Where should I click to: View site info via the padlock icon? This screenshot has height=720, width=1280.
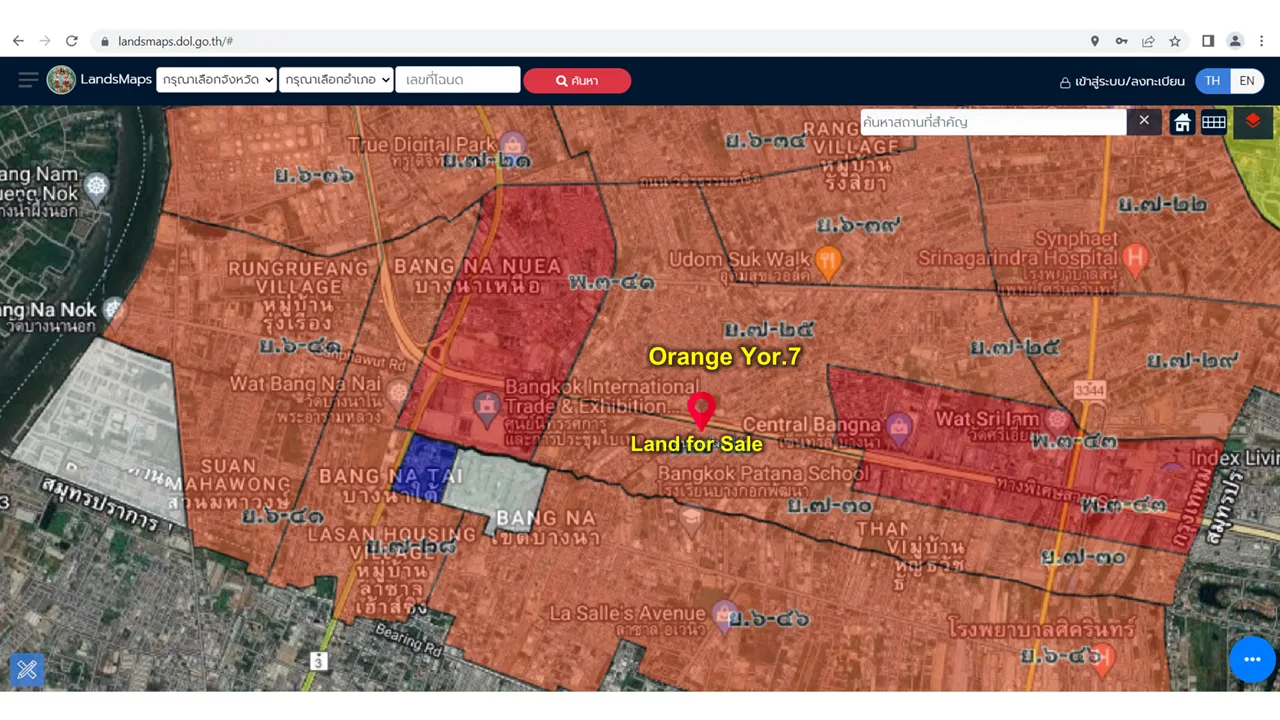point(104,41)
